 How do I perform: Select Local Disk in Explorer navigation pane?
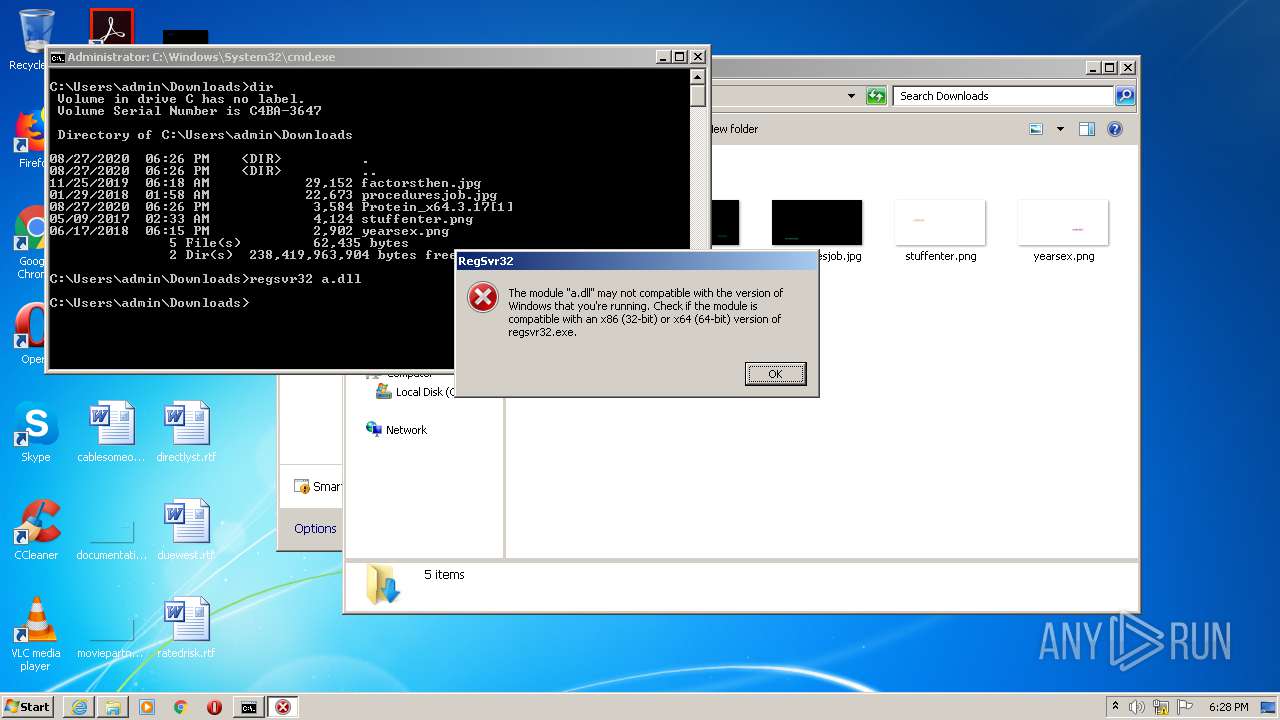(x=415, y=392)
